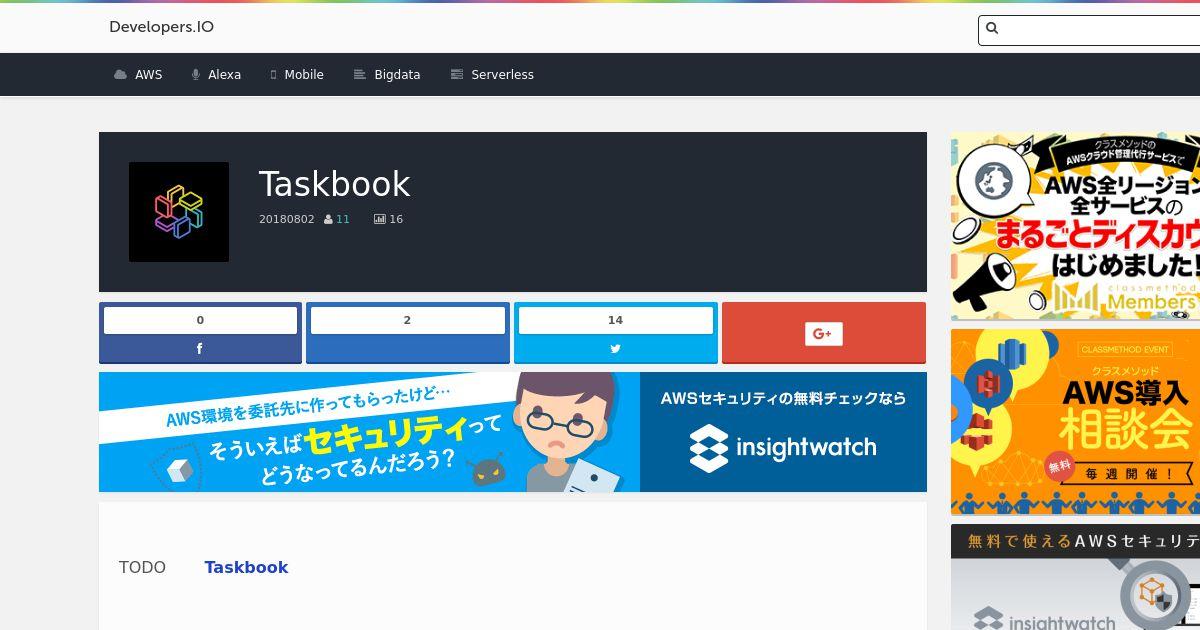This screenshot has width=1200, height=630.
Task: Share on Twitter with bird icon
Action: pyautogui.click(x=615, y=349)
